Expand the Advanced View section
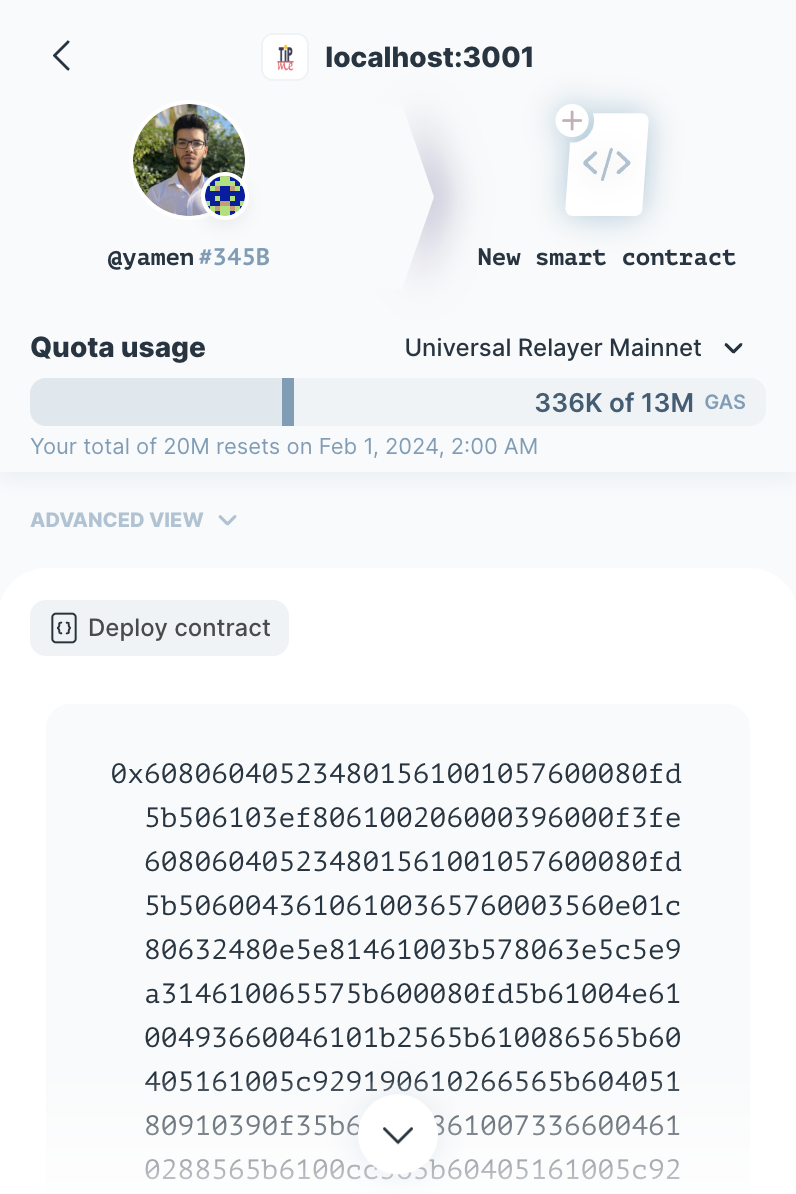 coord(133,520)
